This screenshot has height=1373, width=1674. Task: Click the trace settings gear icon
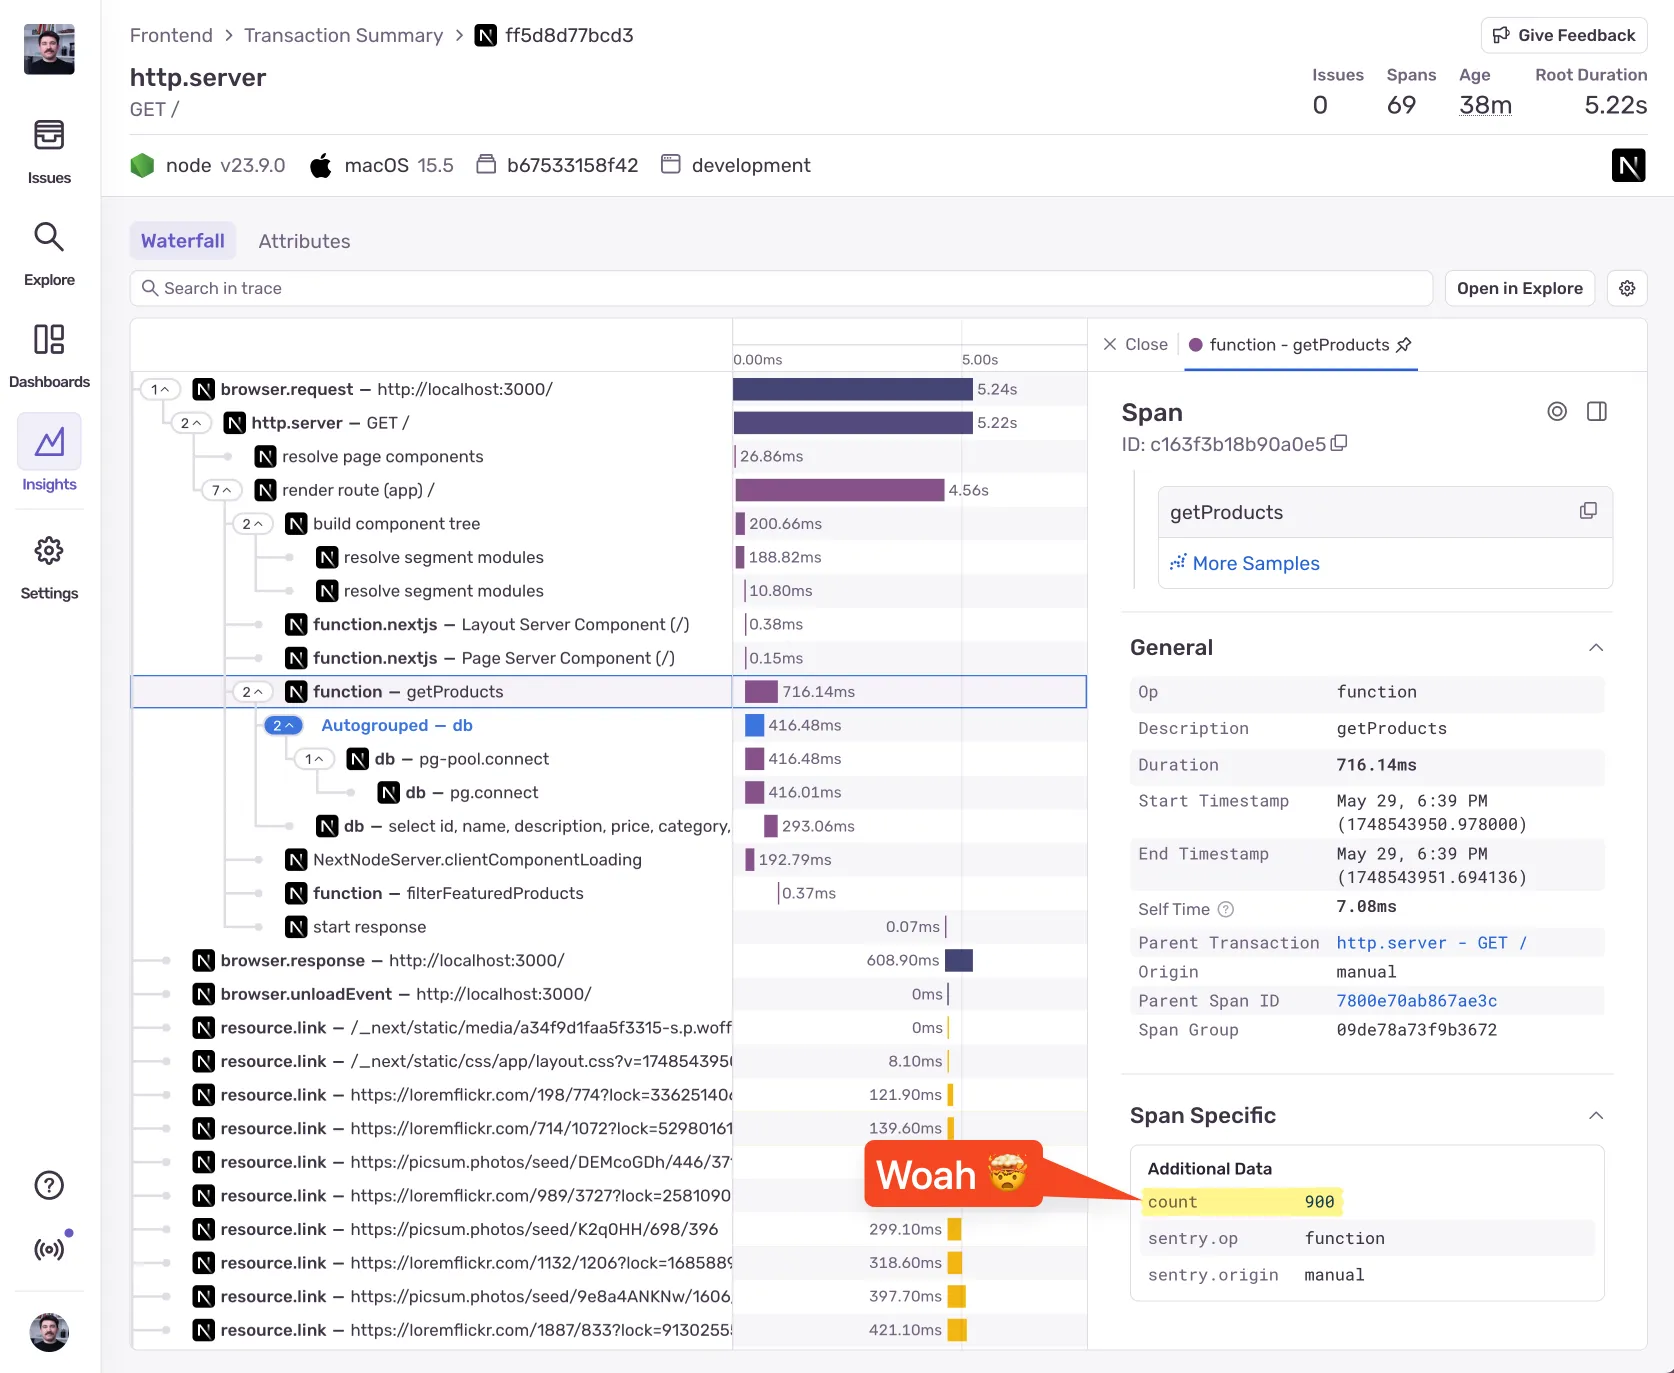[1627, 288]
